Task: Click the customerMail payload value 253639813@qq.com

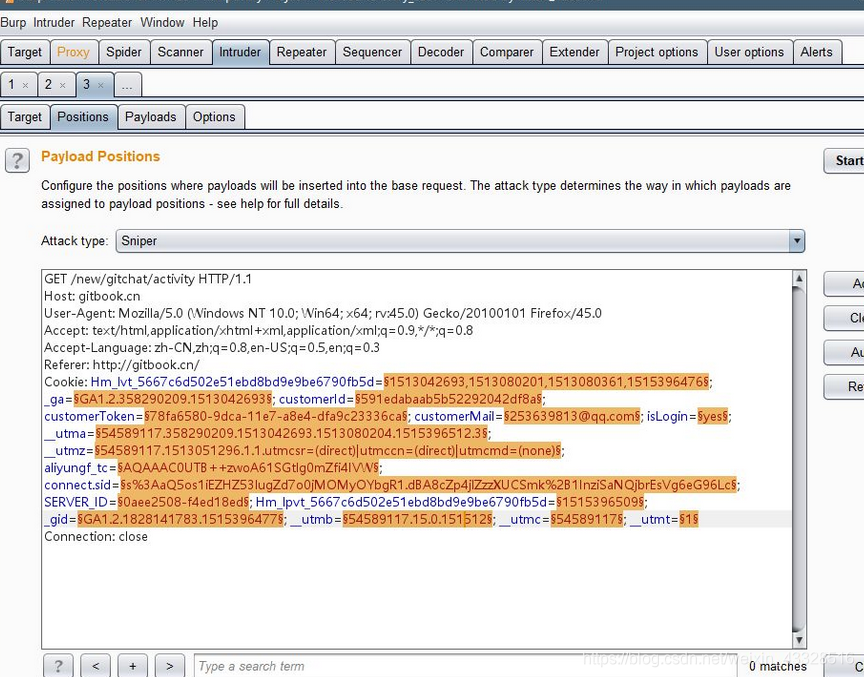Action: coord(572,416)
